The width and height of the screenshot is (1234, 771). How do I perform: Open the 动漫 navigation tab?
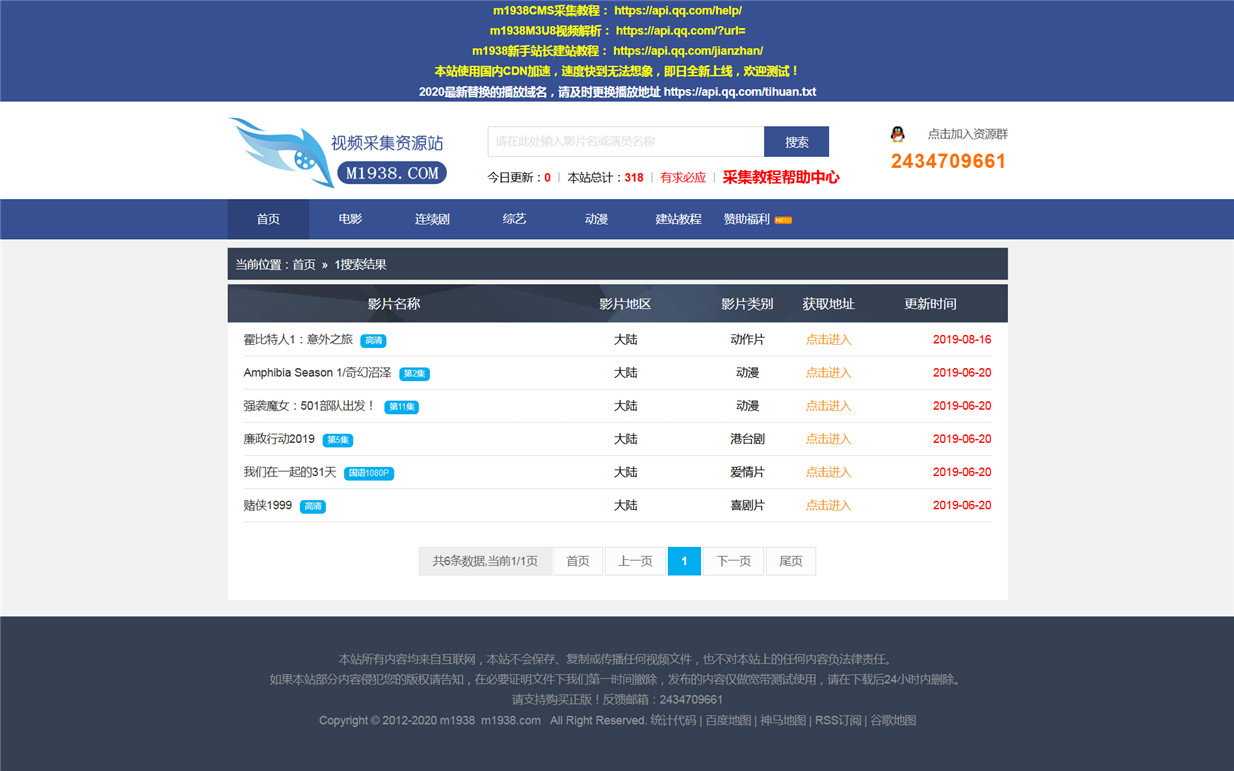596,219
